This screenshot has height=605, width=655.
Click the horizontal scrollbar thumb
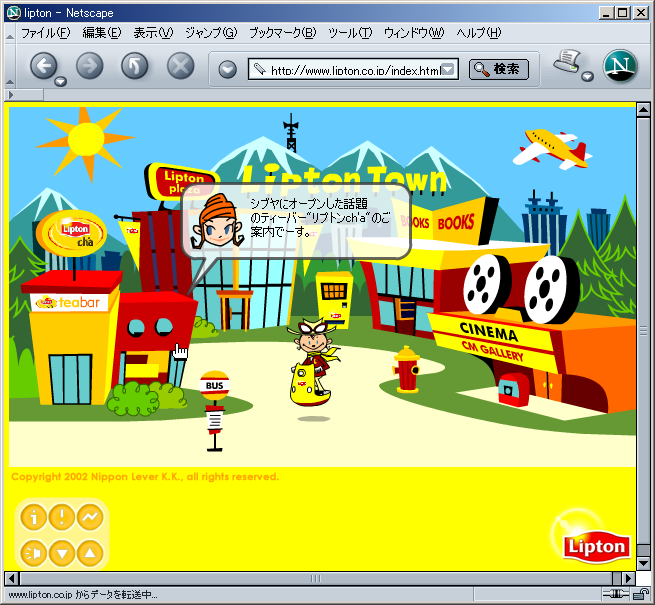(316, 578)
